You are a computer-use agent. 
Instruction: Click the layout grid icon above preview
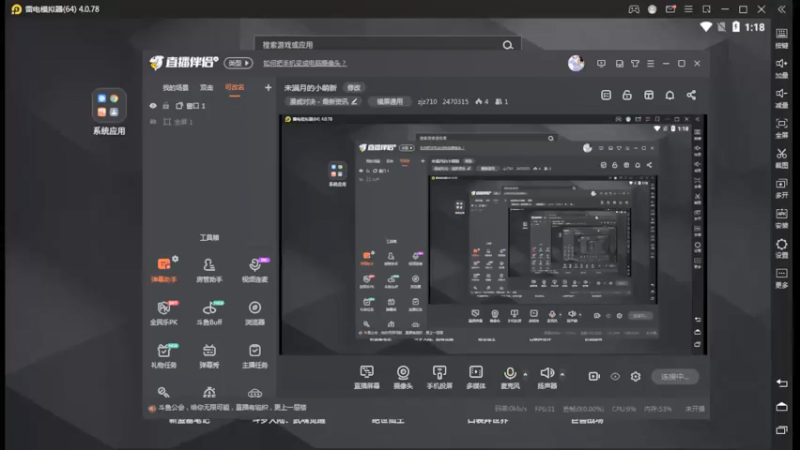pyautogui.click(x=648, y=95)
